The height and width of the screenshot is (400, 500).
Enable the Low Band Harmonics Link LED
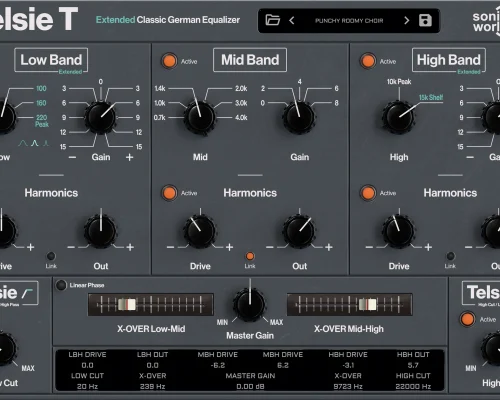click(x=51, y=256)
